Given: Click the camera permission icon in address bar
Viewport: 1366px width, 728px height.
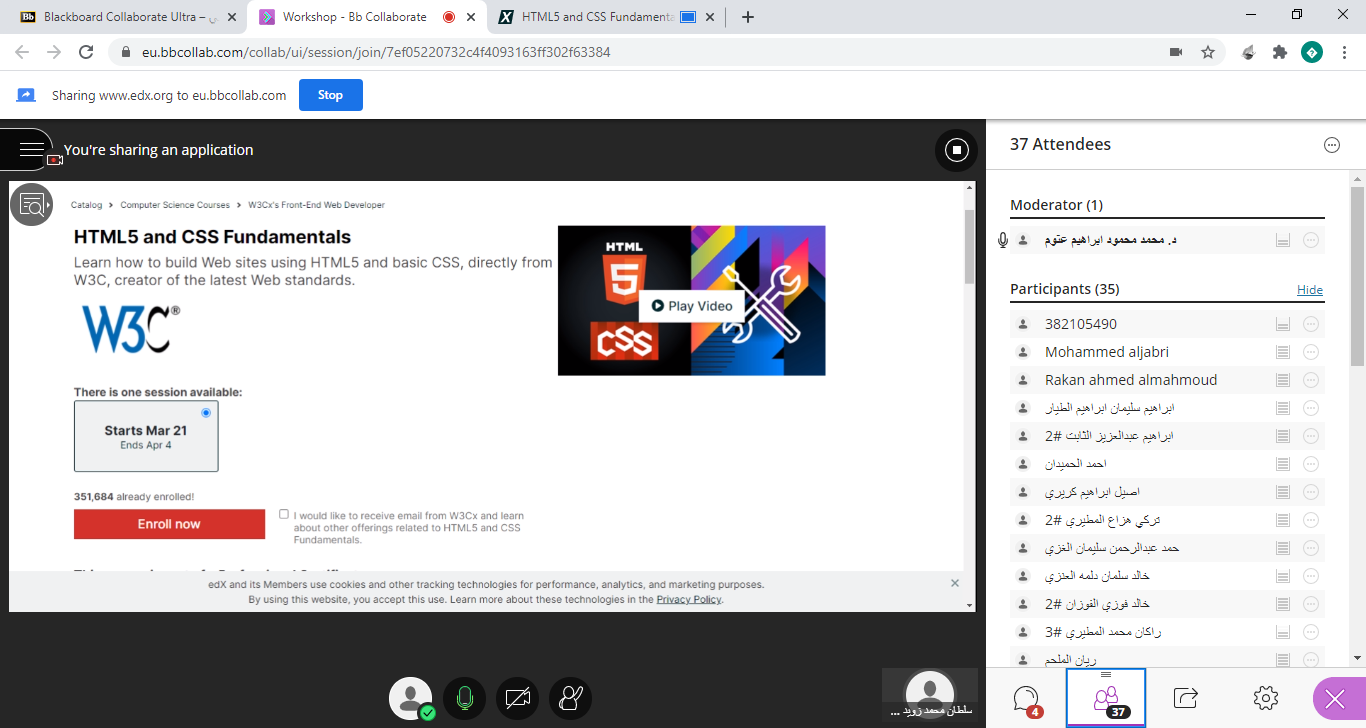Looking at the screenshot, I should click(1176, 52).
